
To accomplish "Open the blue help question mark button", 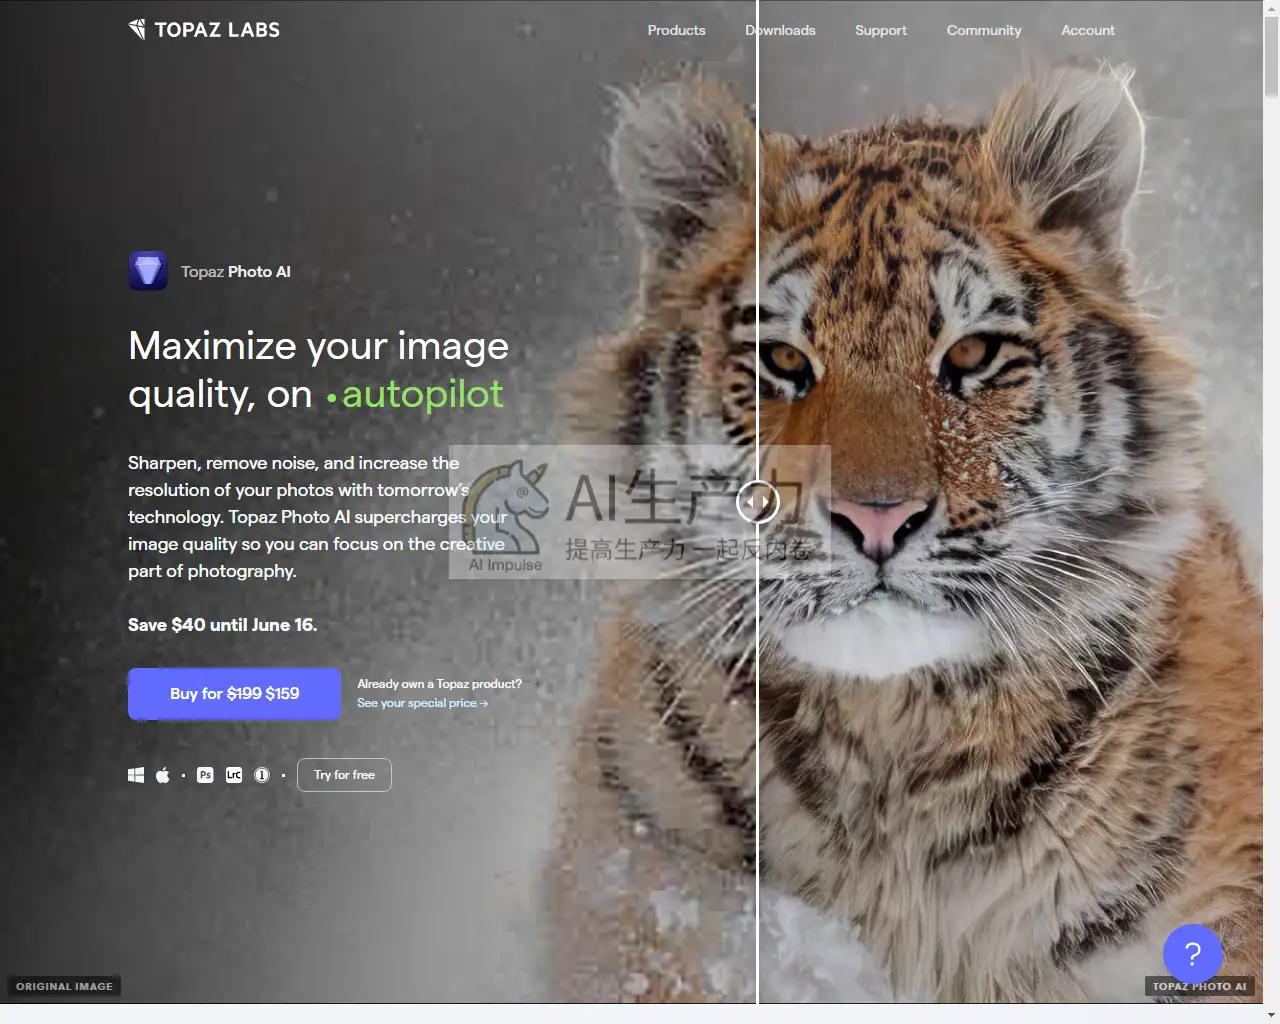I will pos(1192,954).
